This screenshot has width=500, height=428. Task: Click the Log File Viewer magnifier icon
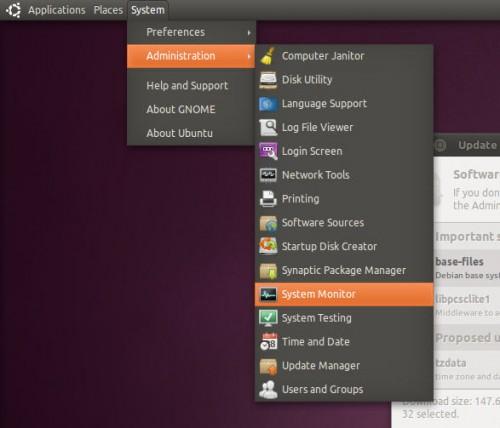coord(268,127)
